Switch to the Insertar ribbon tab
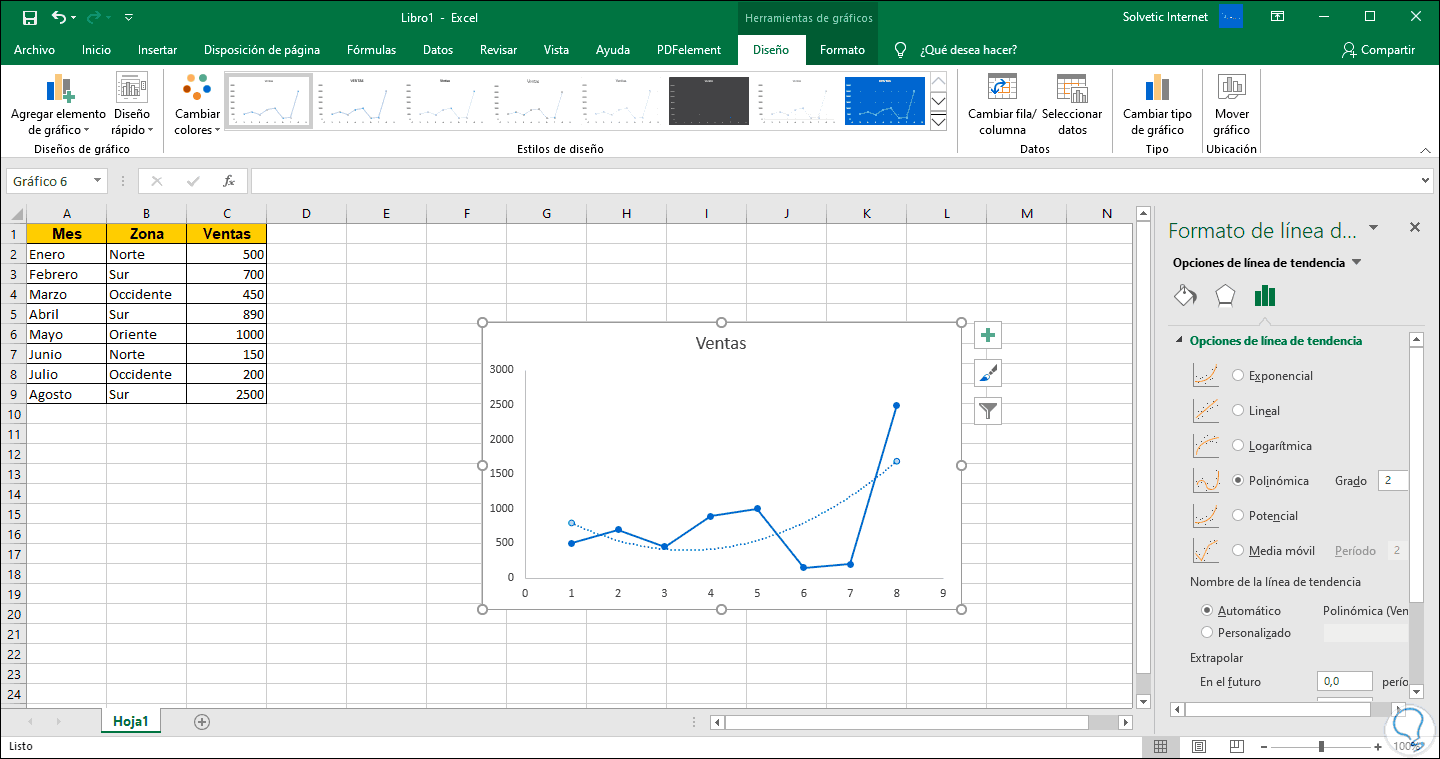 (x=158, y=50)
